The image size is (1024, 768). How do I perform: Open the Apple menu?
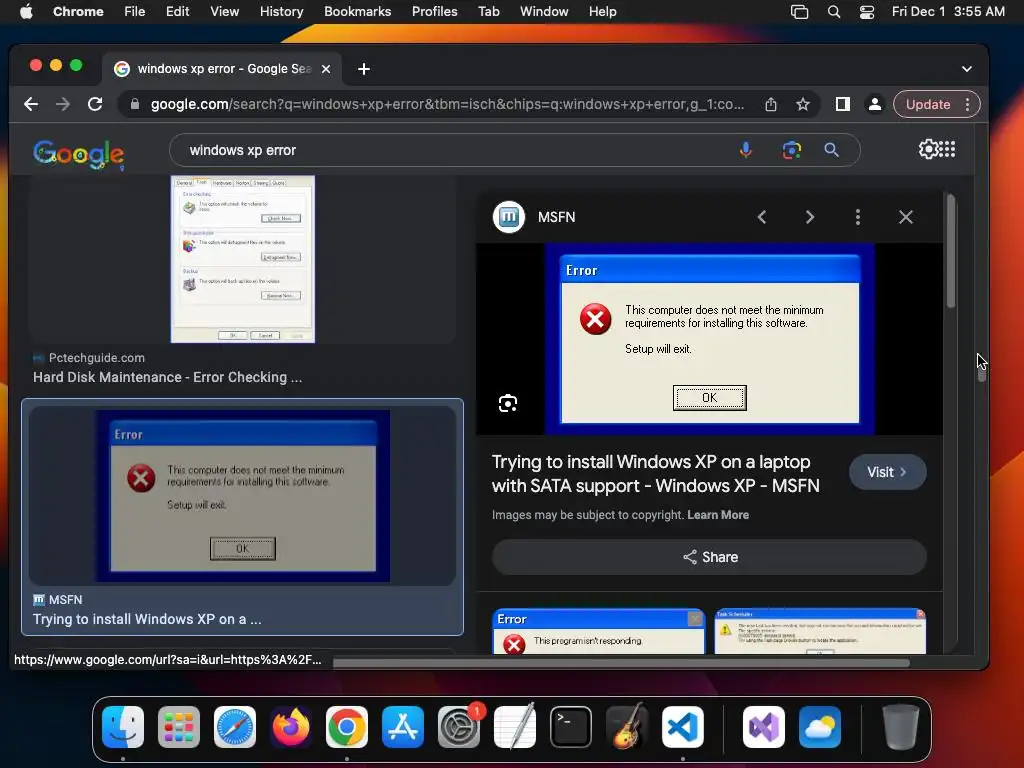click(26, 12)
